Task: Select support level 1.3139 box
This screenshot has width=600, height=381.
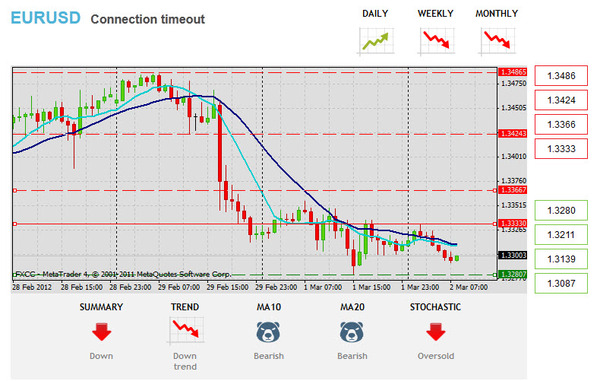Action: (561, 259)
